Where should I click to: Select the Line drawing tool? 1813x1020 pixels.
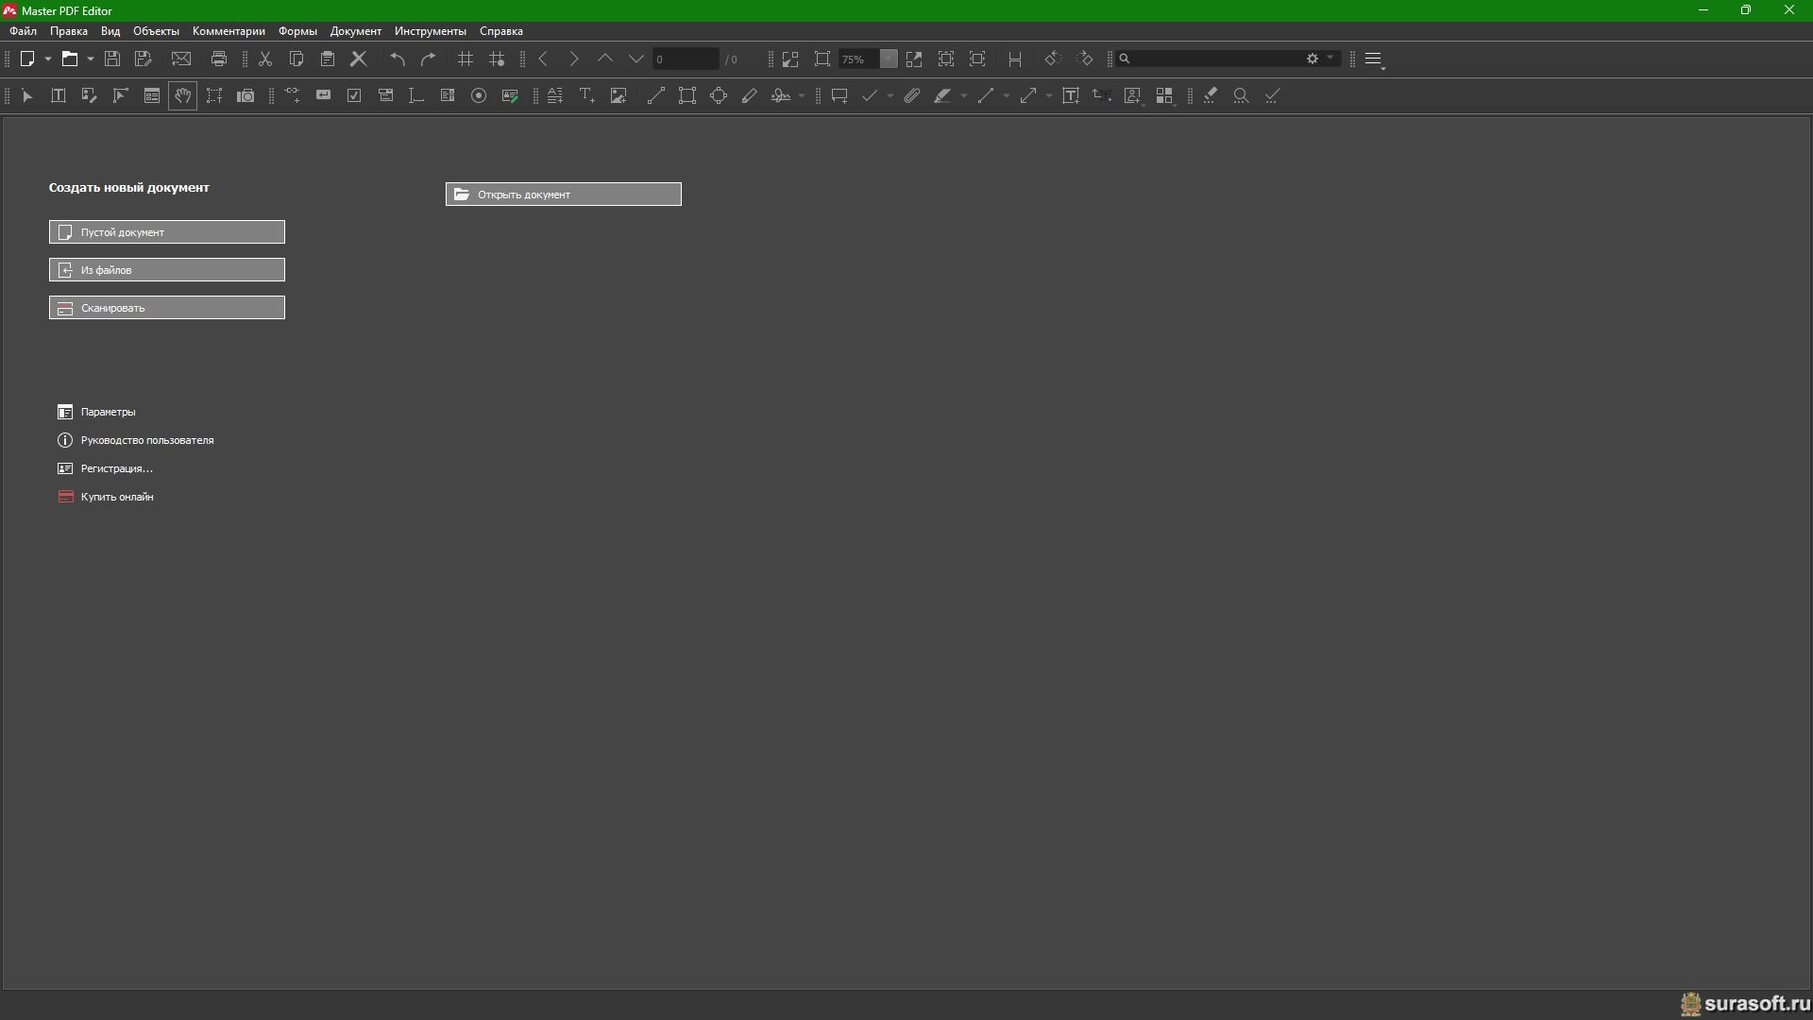[656, 96]
